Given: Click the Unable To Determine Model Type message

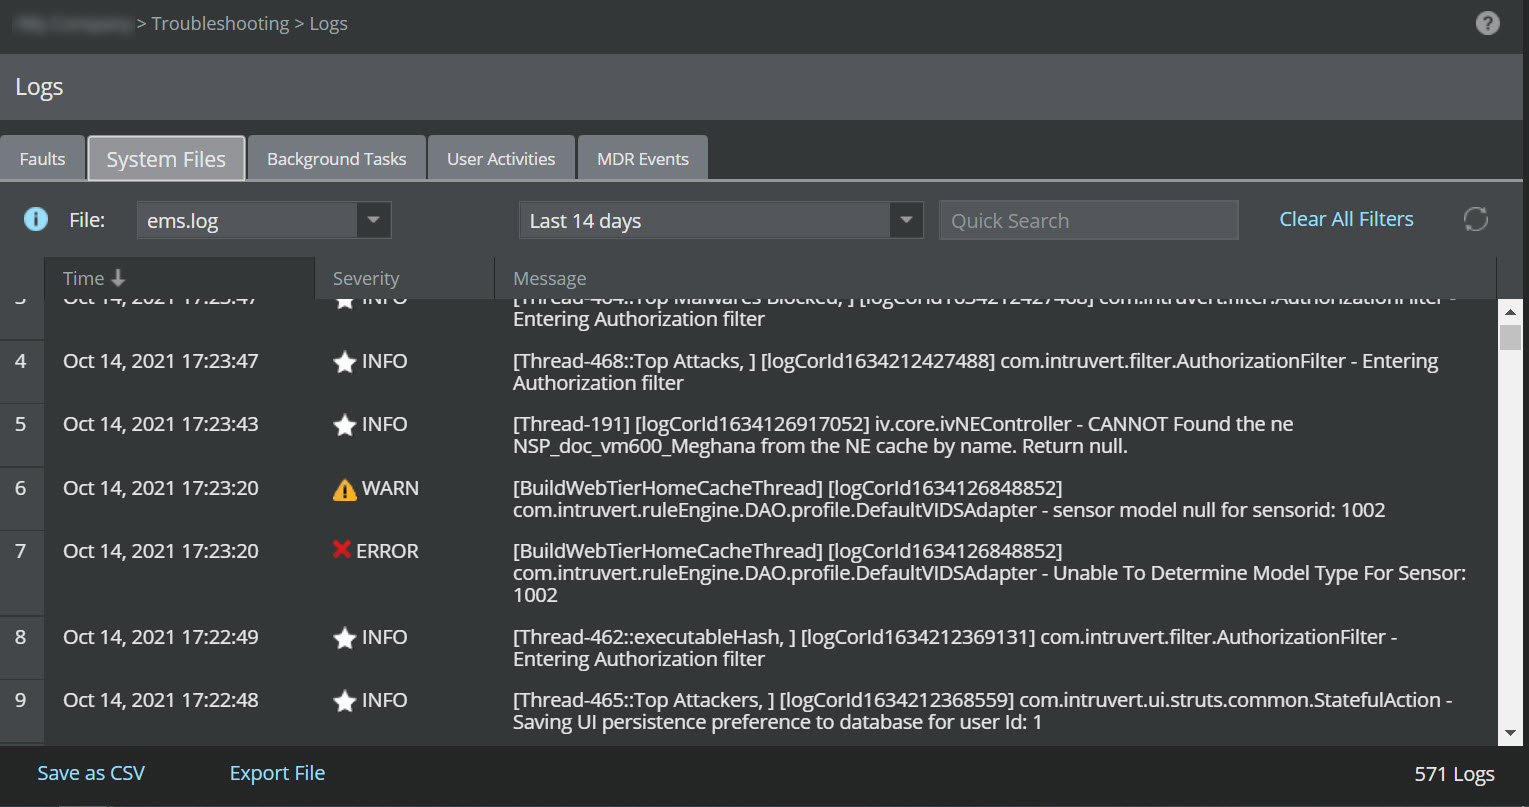Looking at the screenshot, I should point(989,573).
